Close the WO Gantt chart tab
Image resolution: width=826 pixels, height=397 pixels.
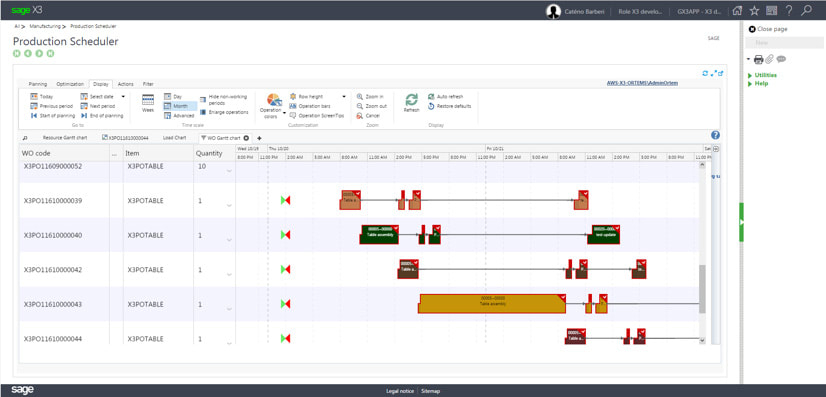246,138
